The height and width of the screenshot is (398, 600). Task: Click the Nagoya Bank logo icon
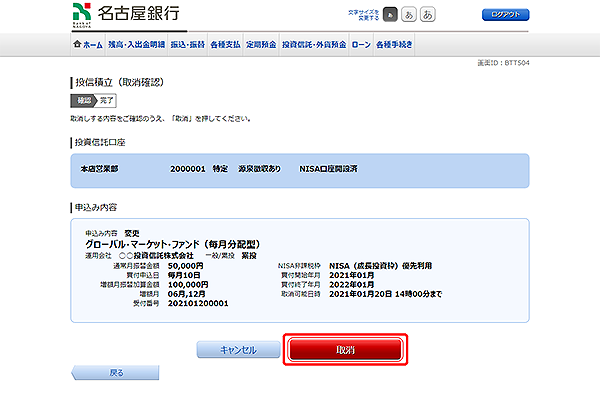click(82, 15)
